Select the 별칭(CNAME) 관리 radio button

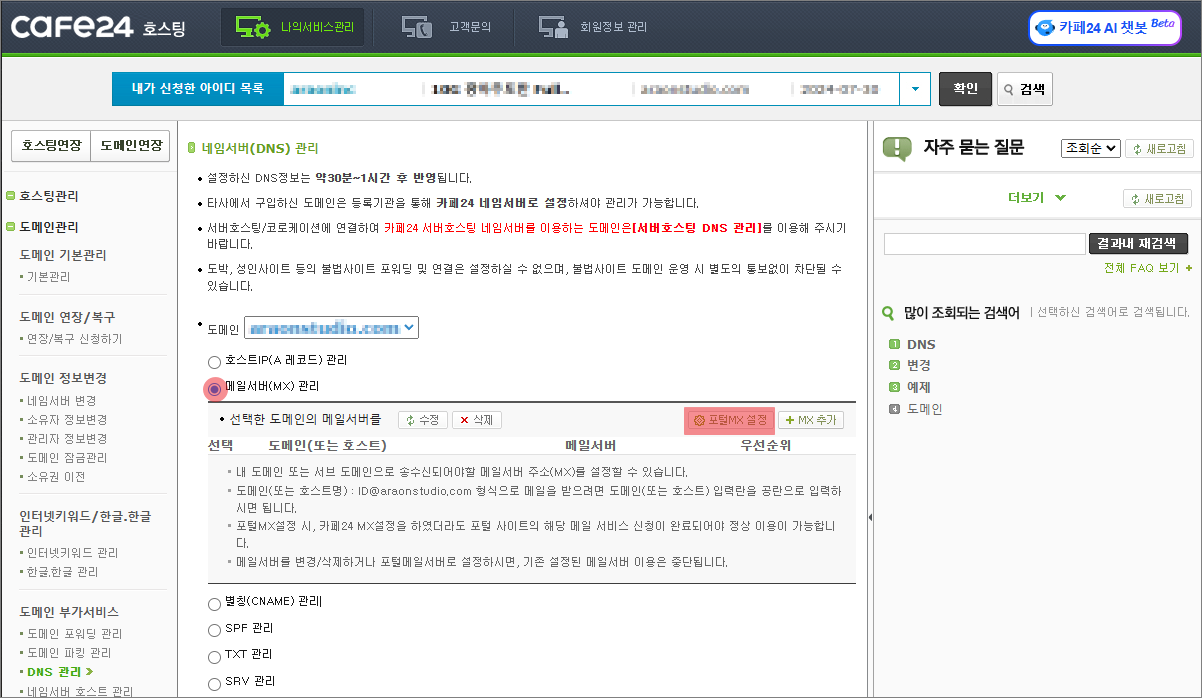pyautogui.click(x=212, y=603)
